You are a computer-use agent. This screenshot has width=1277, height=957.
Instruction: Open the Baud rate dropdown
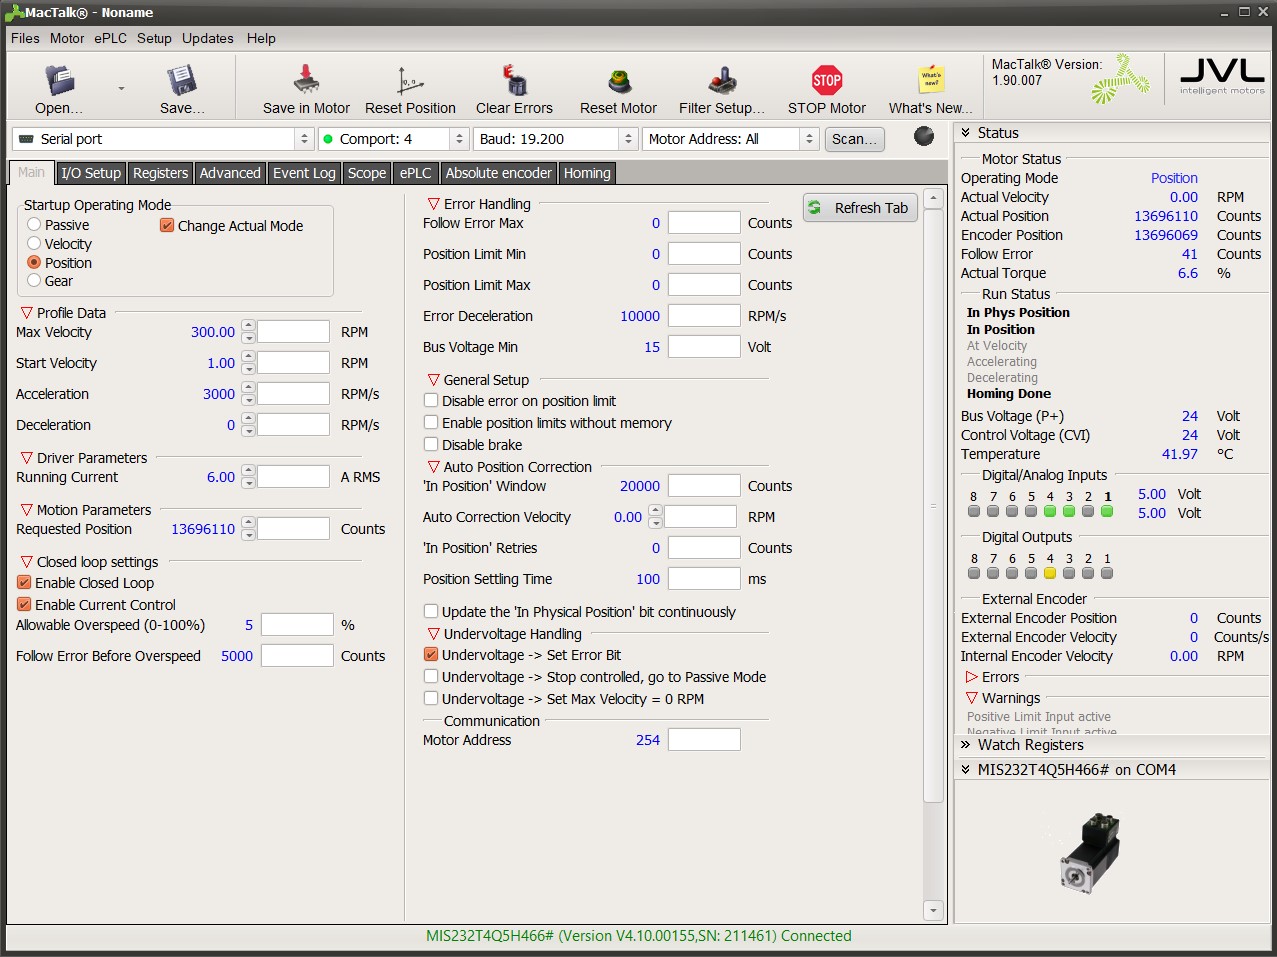556,139
